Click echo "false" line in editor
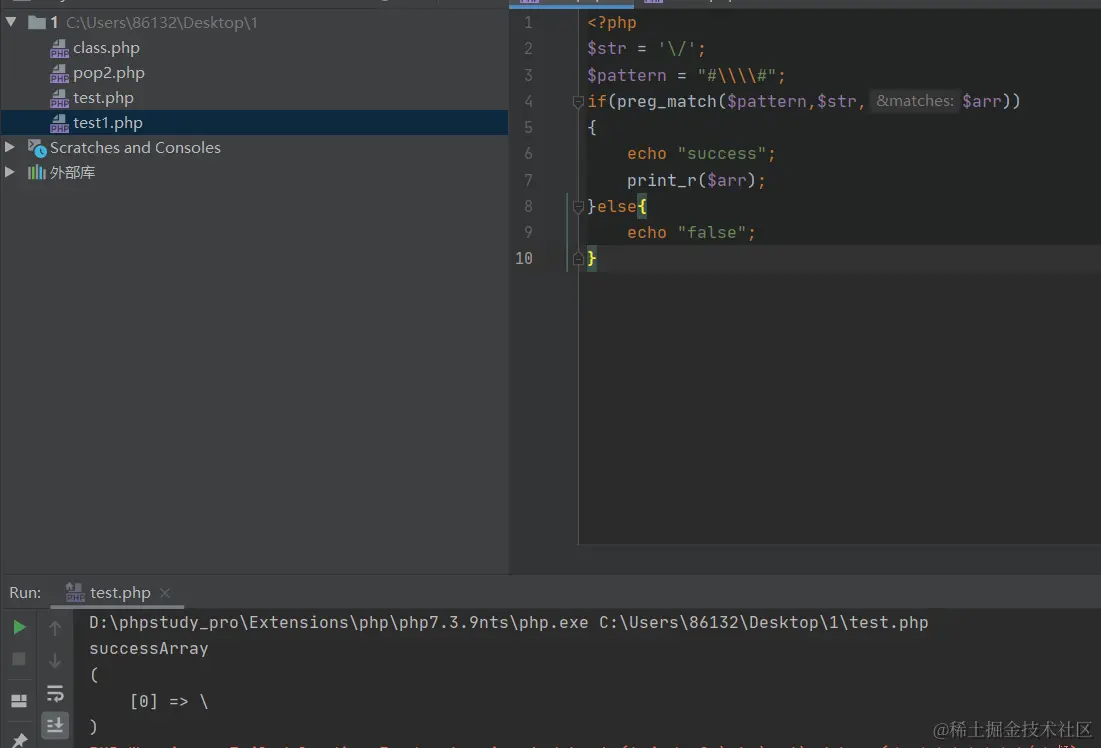The width and height of the screenshot is (1101, 748). pos(691,232)
